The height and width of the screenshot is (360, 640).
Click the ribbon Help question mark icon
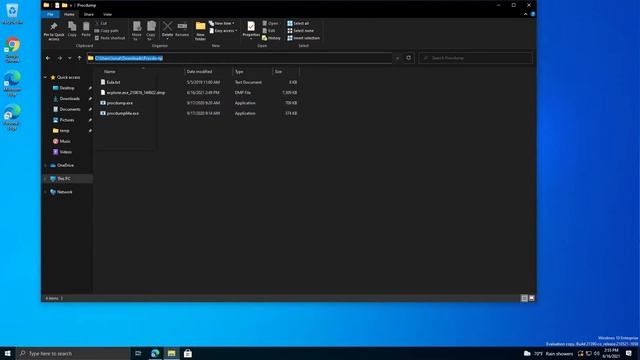(x=533, y=14)
